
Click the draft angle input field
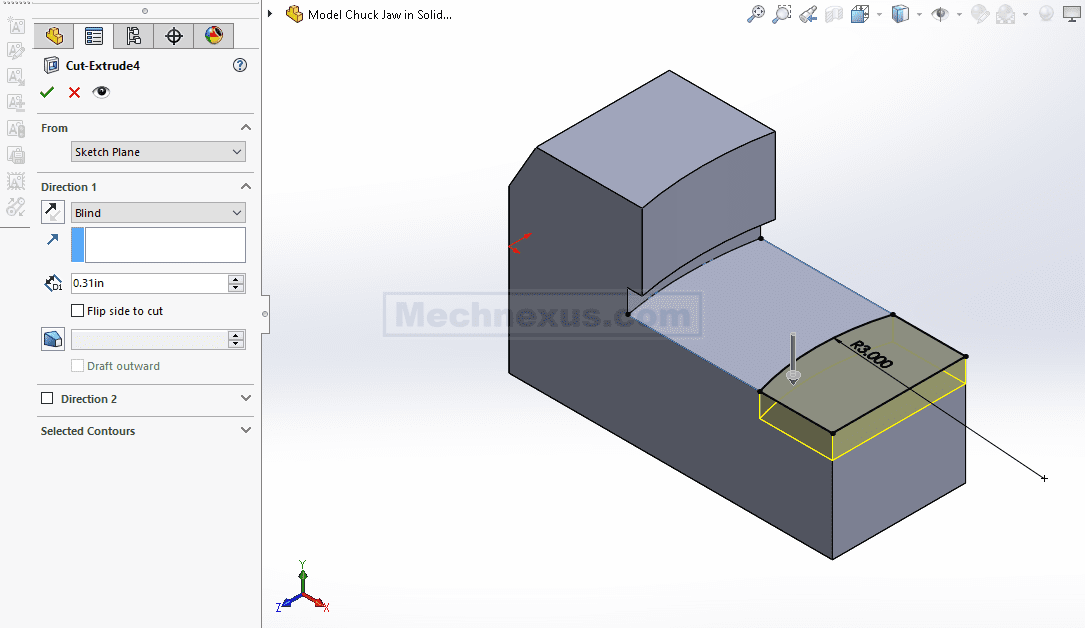point(149,340)
